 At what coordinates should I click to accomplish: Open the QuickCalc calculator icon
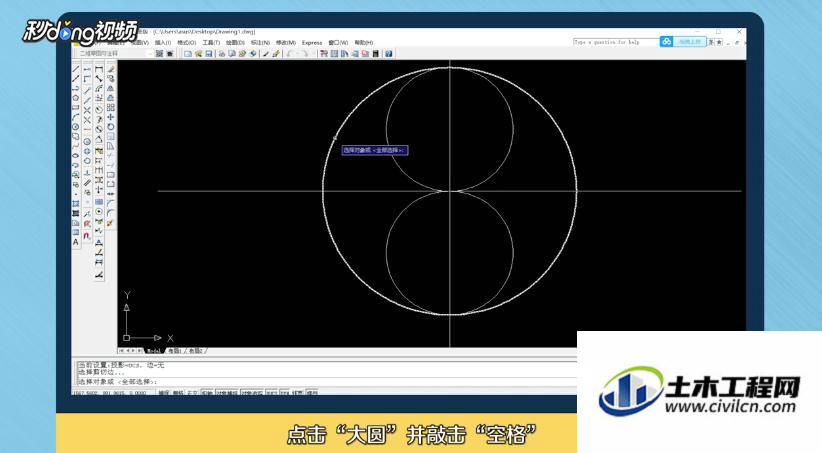tap(376, 53)
